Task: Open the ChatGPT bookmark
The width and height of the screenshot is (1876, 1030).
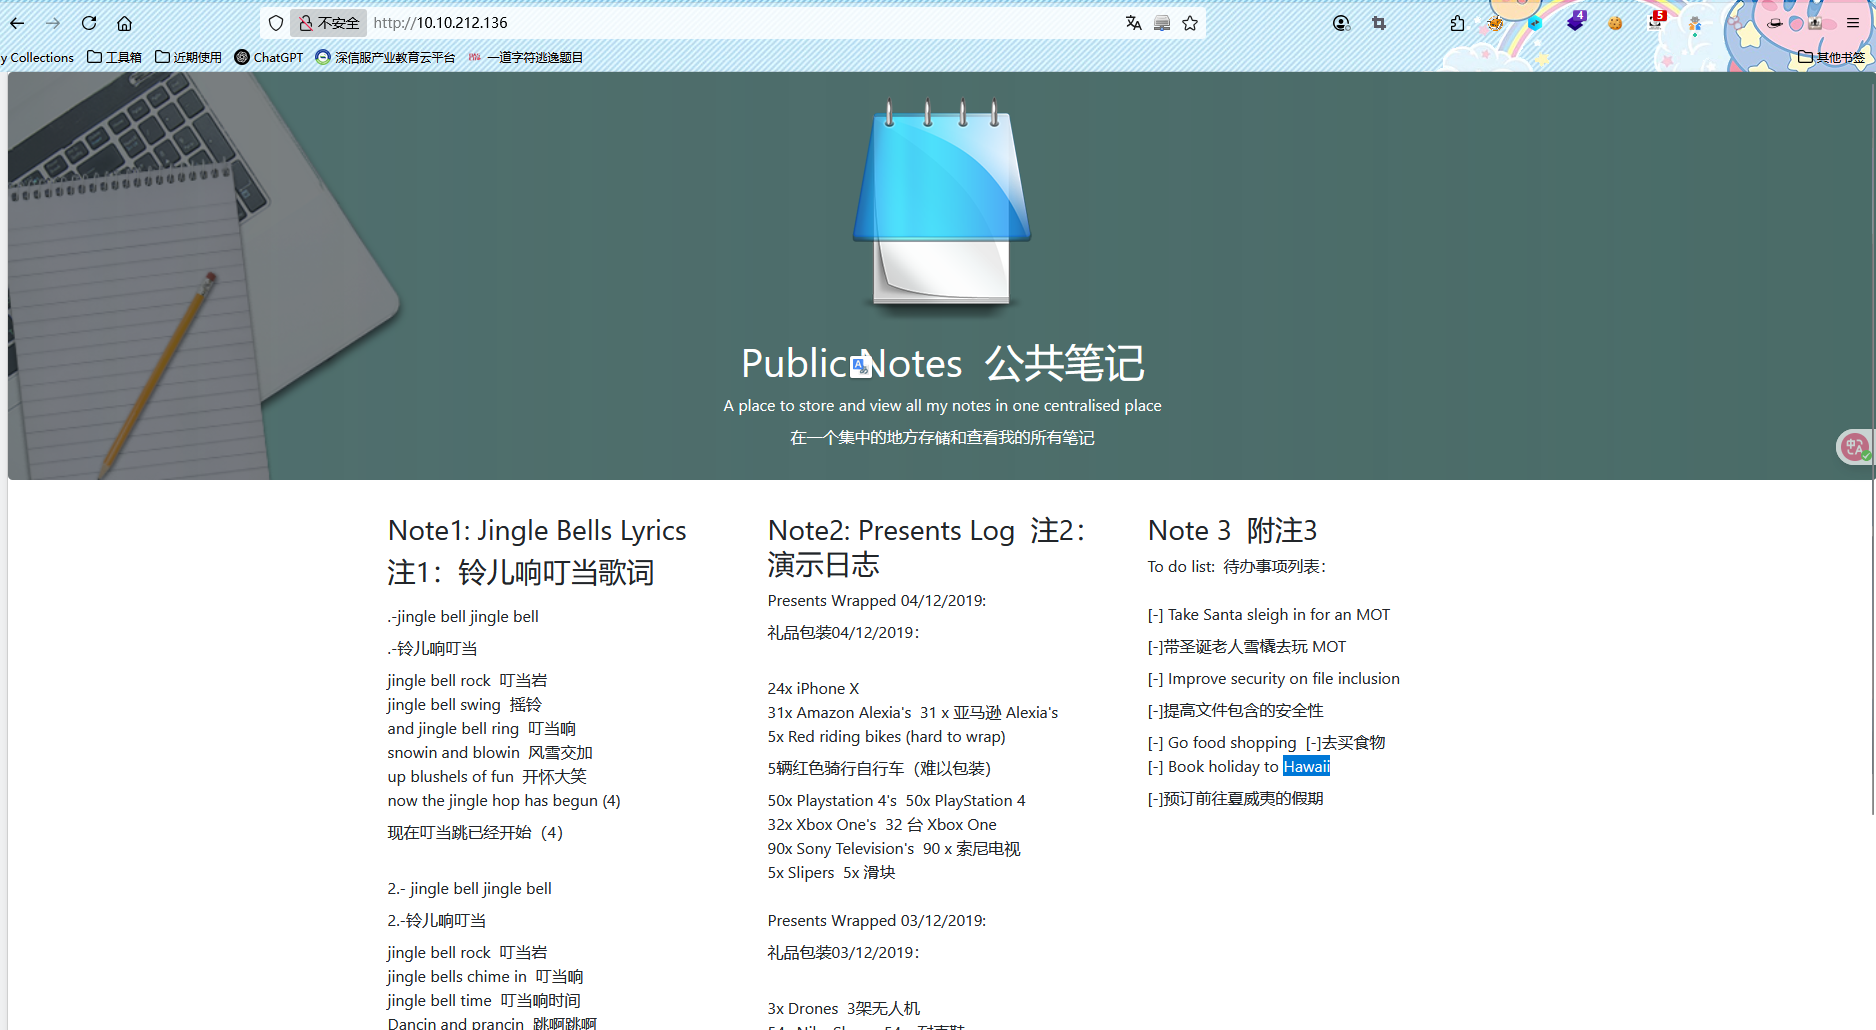Action: click(x=269, y=58)
